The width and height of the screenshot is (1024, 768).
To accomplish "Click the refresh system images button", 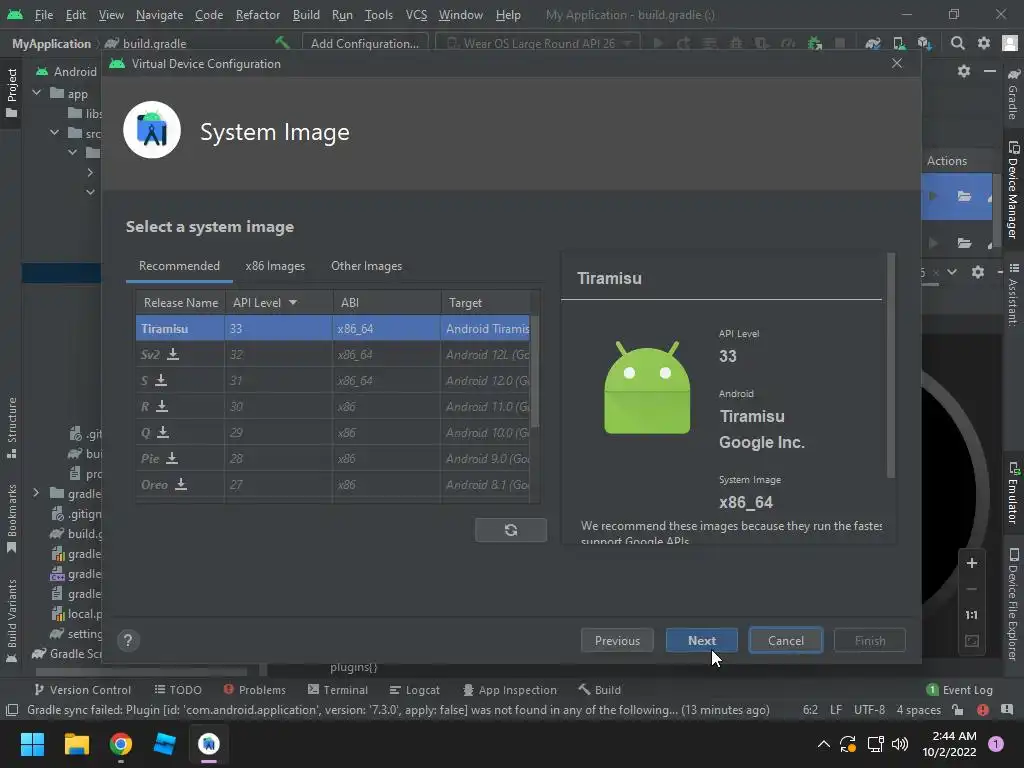I will [x=511, y=530].
